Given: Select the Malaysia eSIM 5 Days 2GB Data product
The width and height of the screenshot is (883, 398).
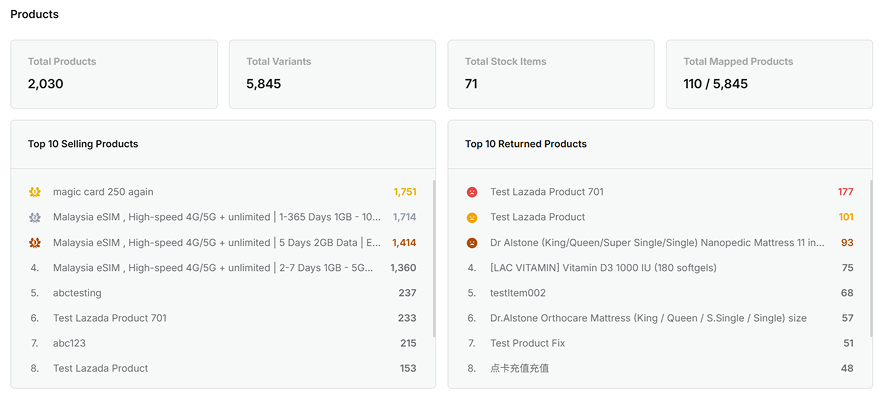Looking at the screenshot, I should point(217,243).
